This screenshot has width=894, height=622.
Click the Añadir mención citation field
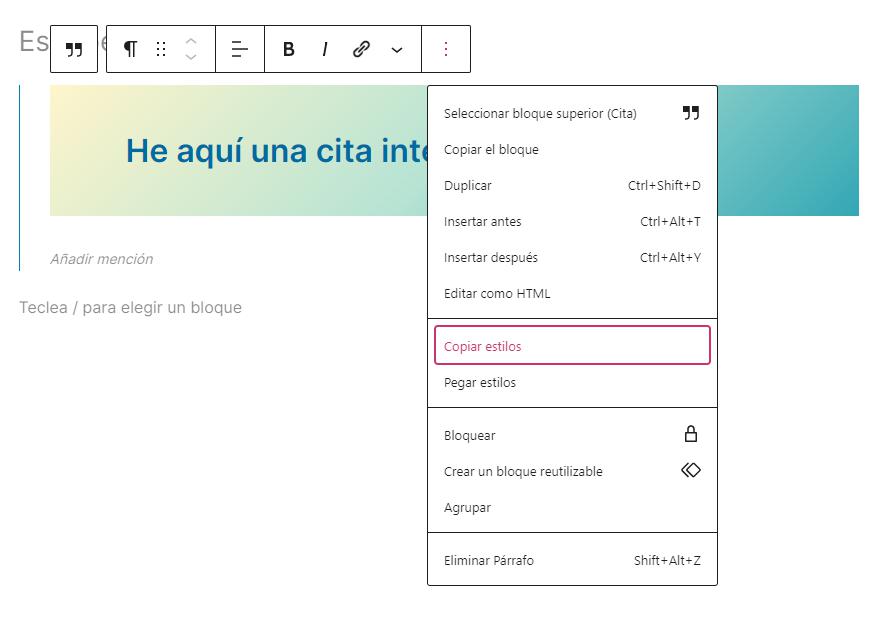[x=102, y=259]
